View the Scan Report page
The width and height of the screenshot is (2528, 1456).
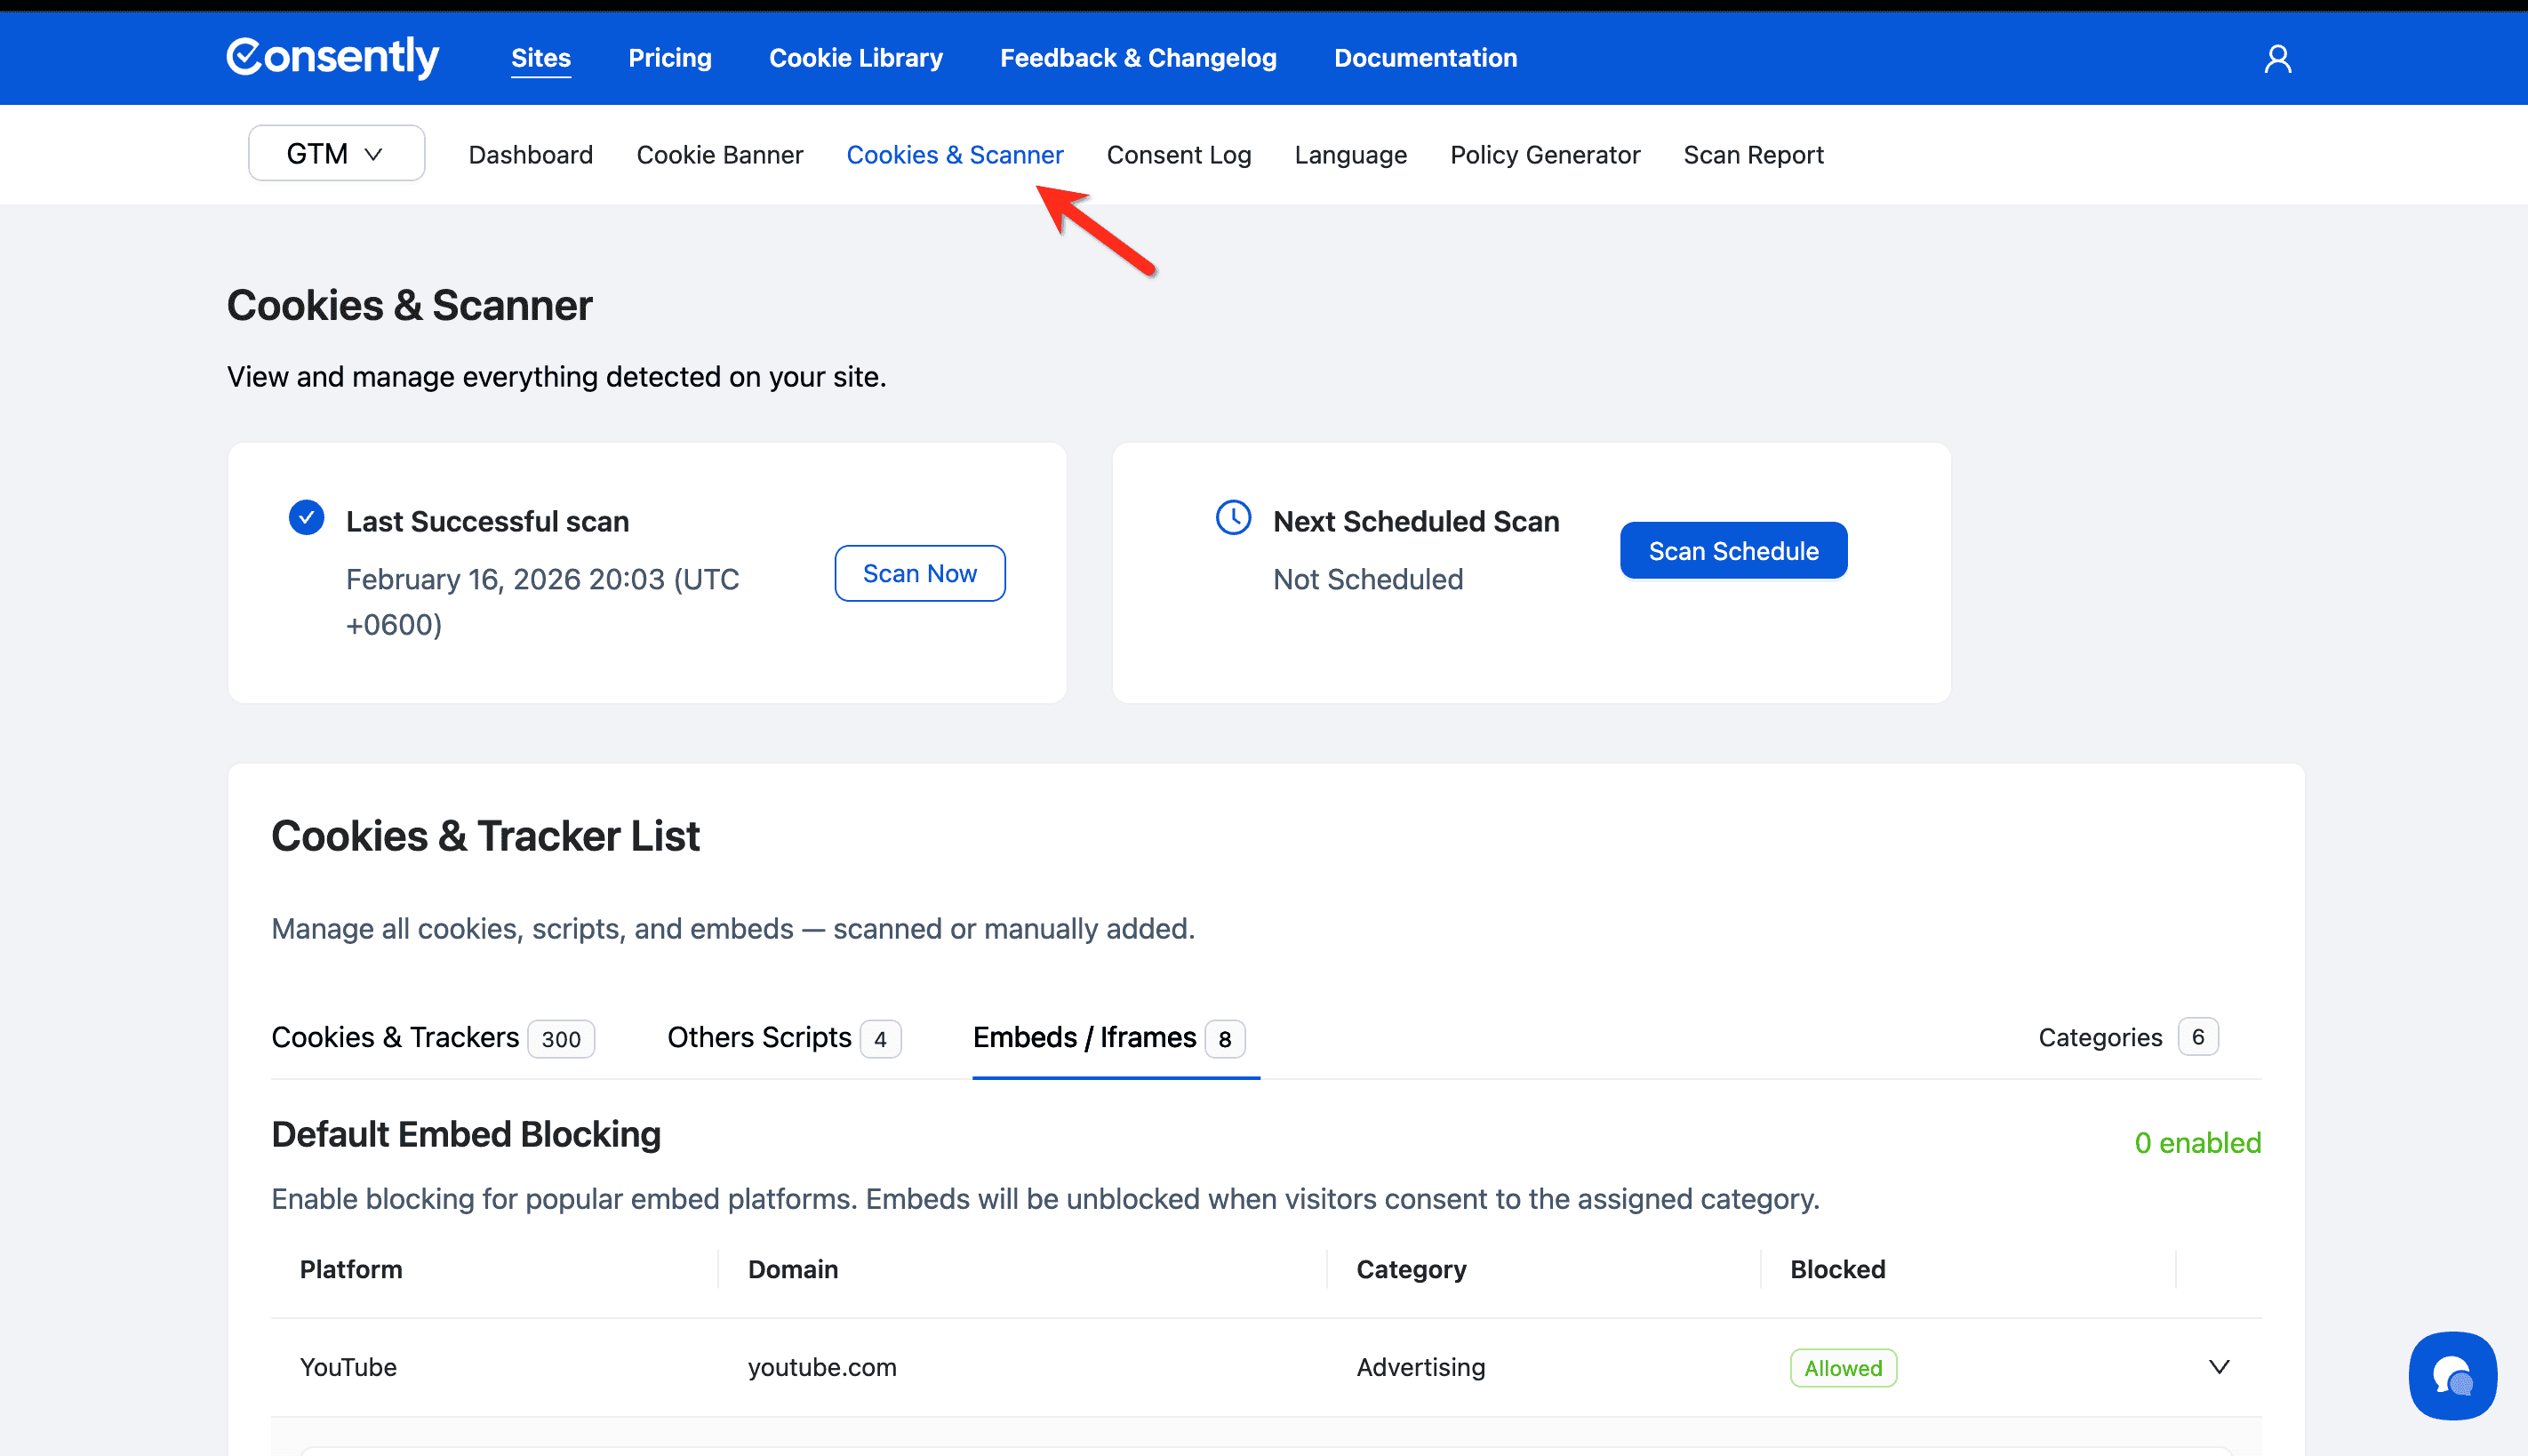click(1752, 155)
